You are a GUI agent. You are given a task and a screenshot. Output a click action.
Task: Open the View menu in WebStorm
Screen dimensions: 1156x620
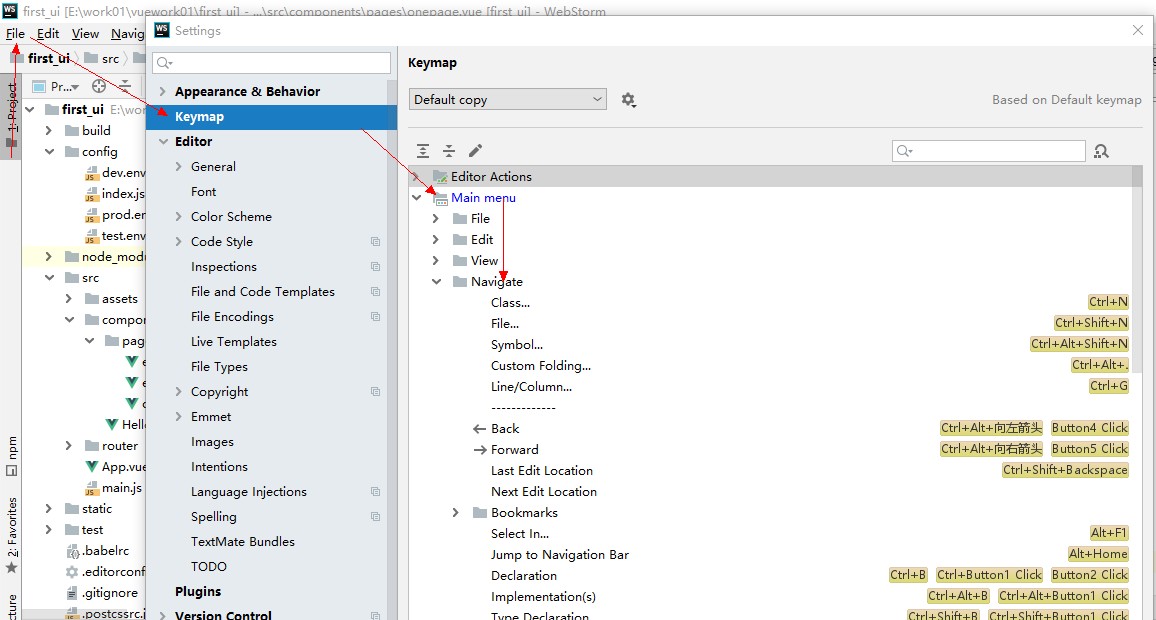click(x=85, y=34)
